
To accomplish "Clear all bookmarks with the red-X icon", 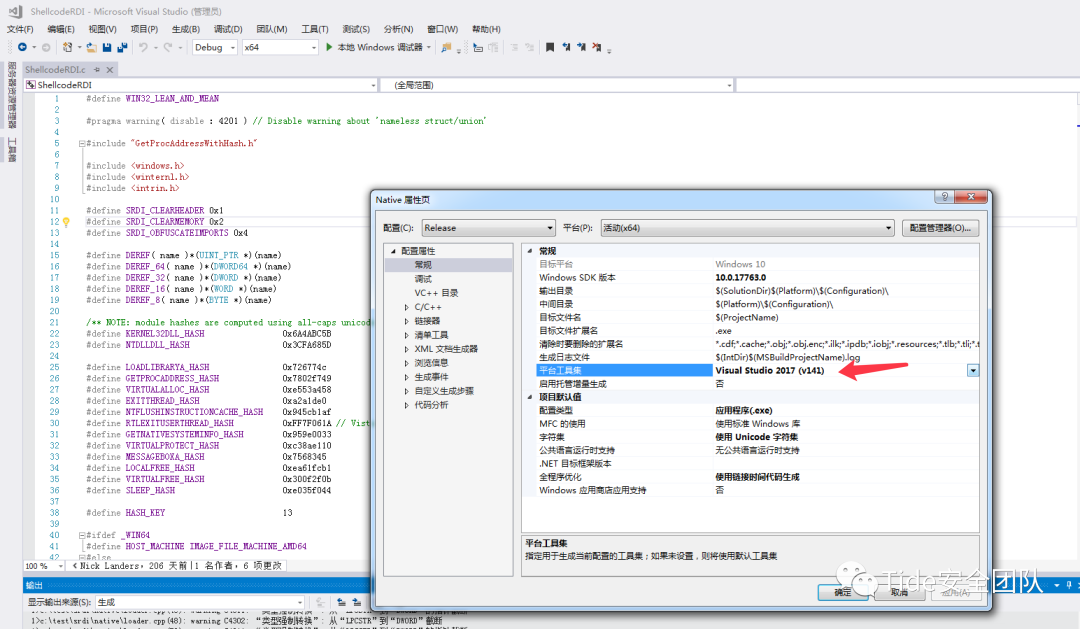I will tap(596, 47).
